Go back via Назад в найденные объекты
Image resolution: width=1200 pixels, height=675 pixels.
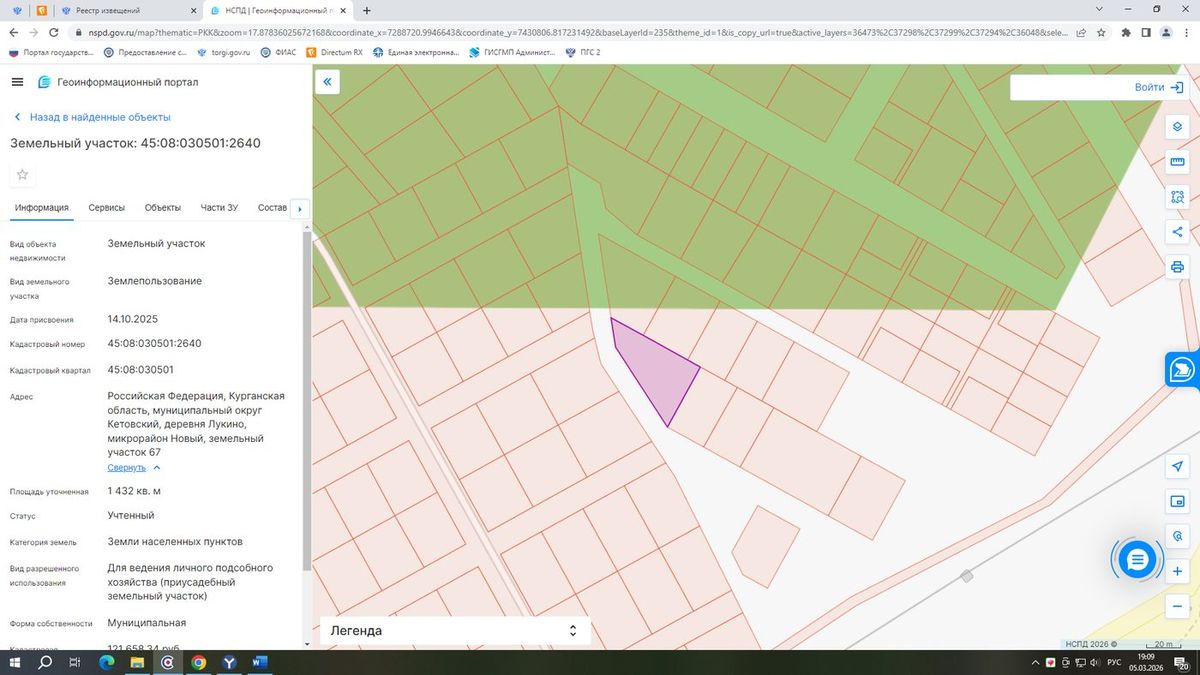92,117
